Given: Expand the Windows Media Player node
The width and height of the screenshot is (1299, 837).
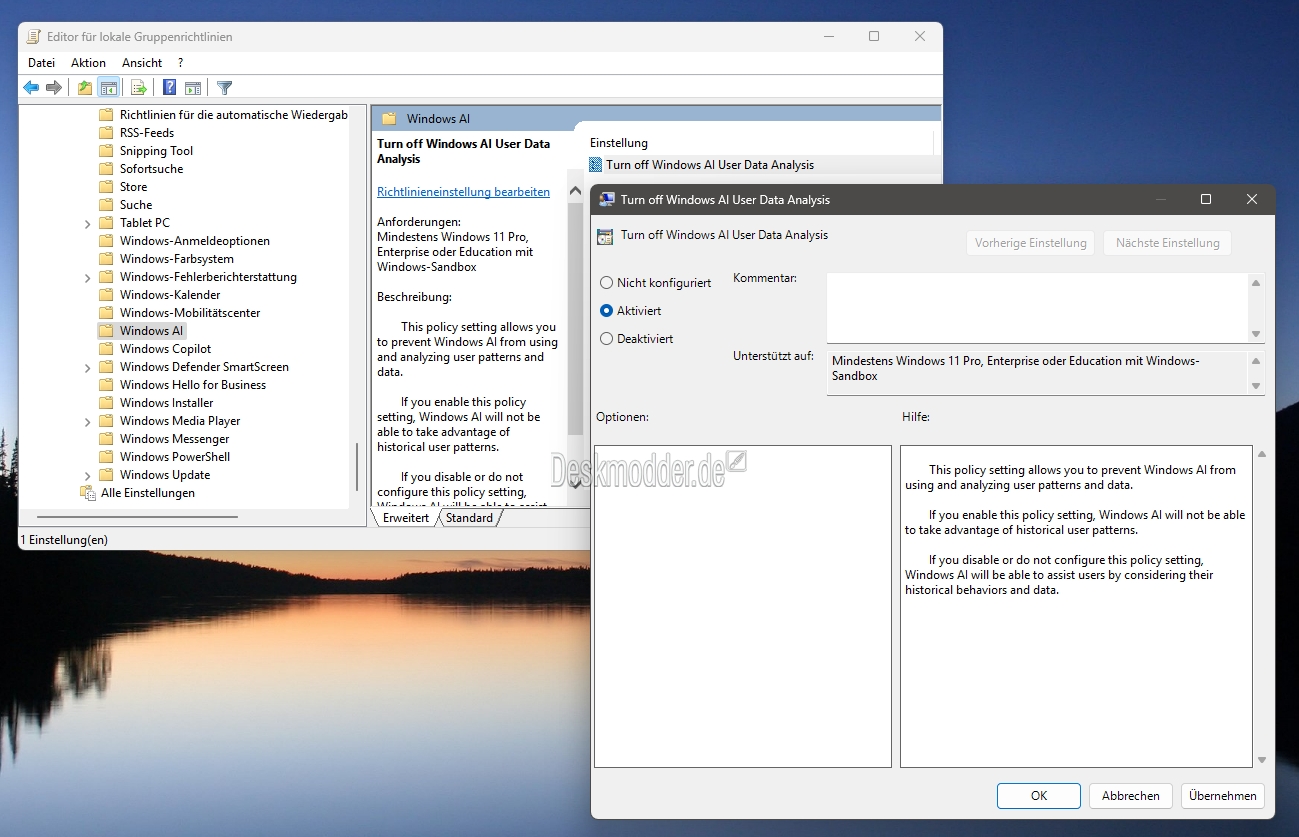Looking at the screenshot, I should pyautogui.click(x=88, y=421).
